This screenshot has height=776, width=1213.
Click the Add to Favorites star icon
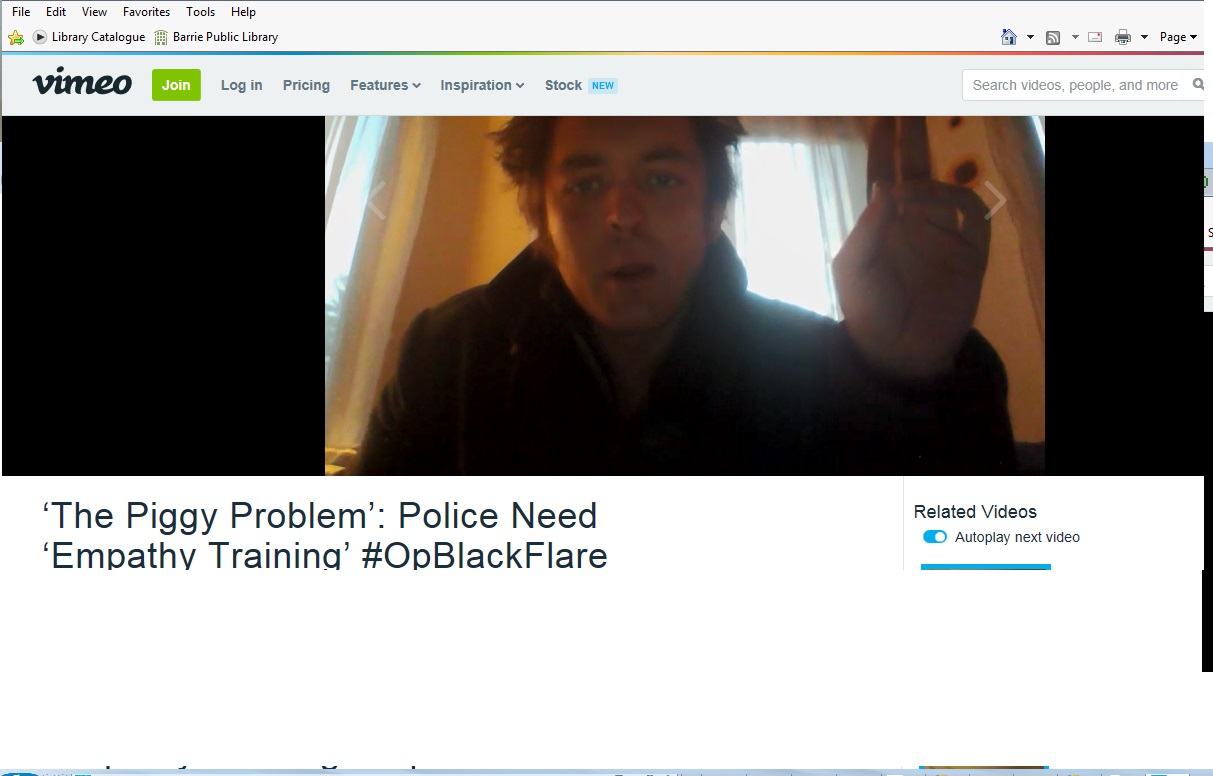coord(16,37)
